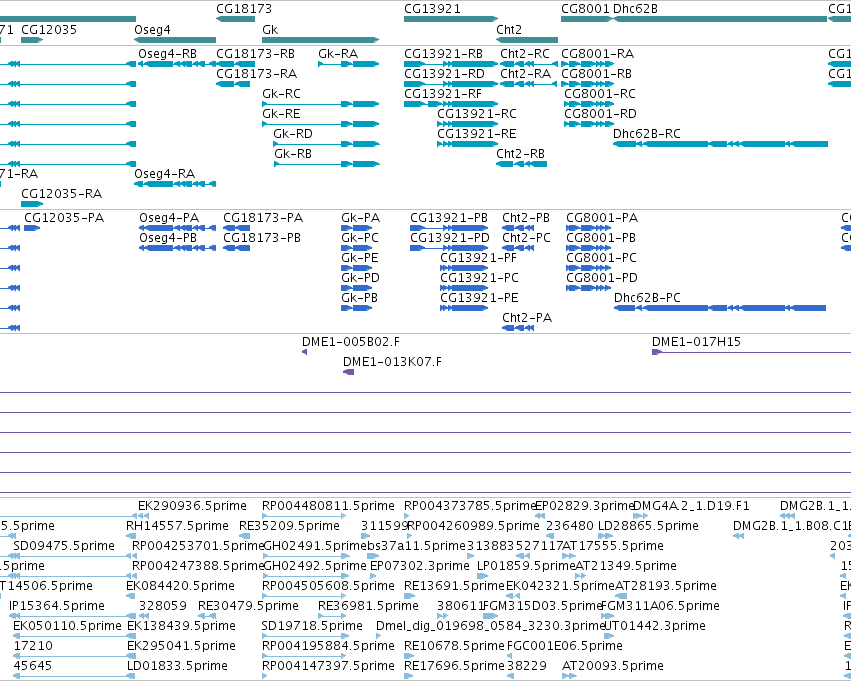Select protein Dhc62B-PC
Viewport: 851px width, 681px height.
(x=720, y=308)
